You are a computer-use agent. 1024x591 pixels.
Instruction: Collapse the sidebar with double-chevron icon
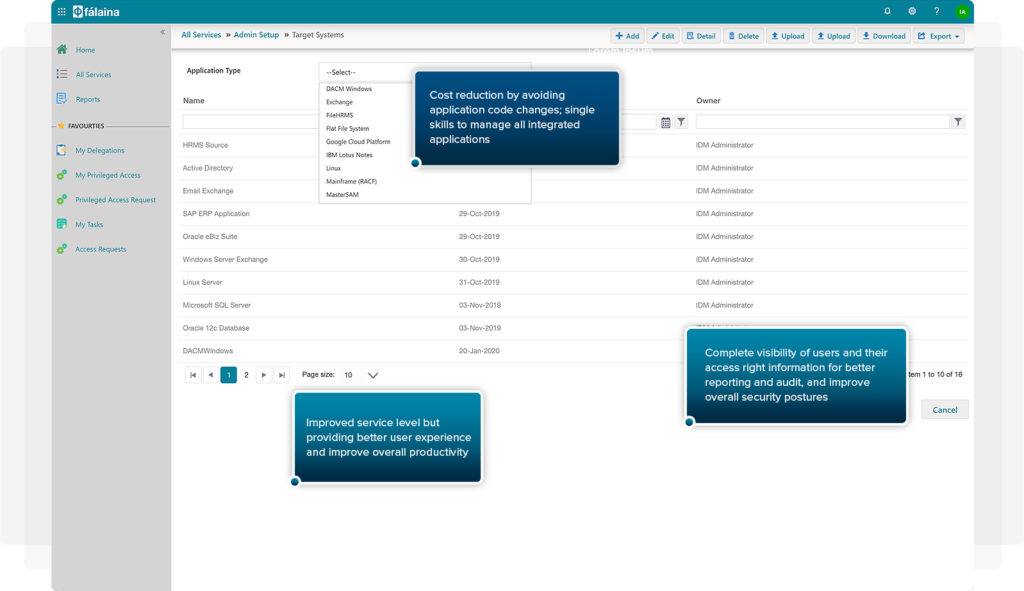click(163, 32)
